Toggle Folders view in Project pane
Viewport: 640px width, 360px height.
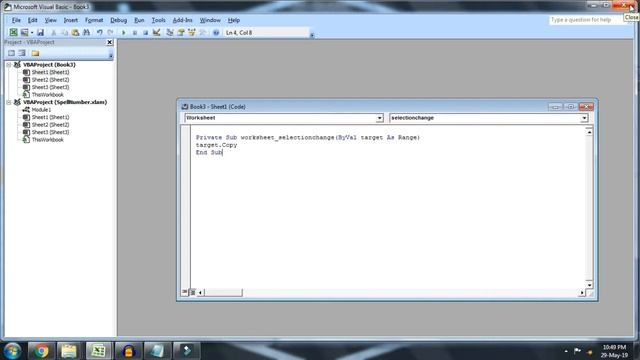(x=36, y=53)
